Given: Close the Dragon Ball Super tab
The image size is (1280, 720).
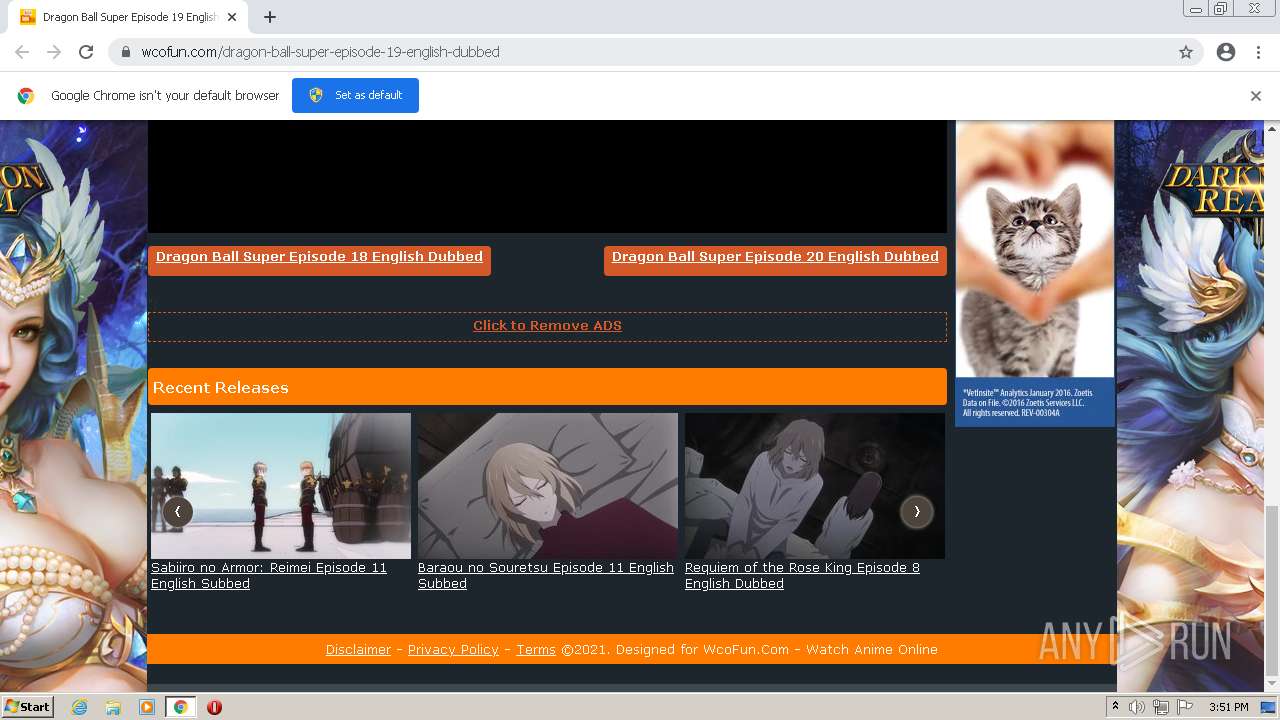Looking at the screenshot, I should tap(232, 17).
